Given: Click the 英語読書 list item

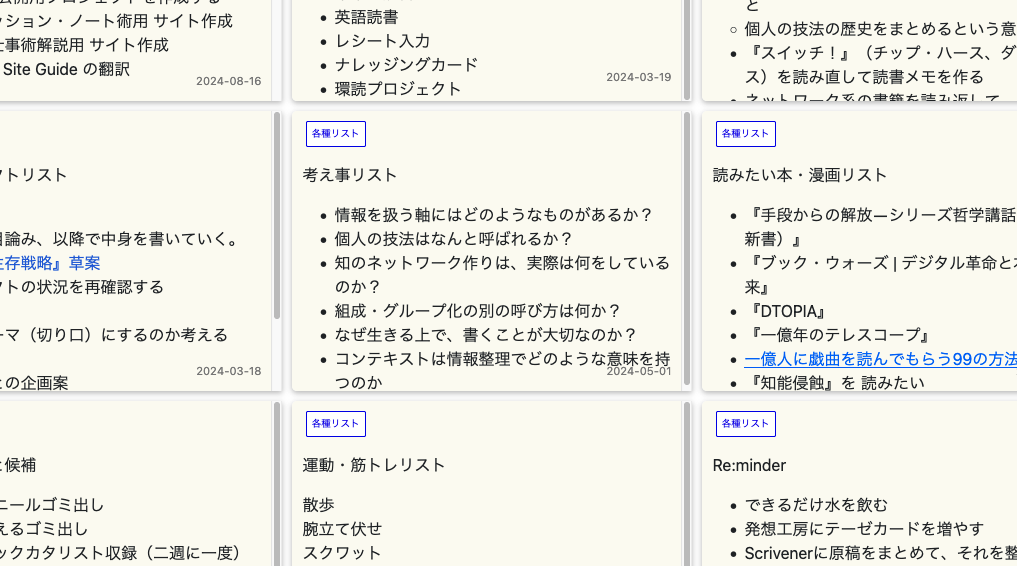Looking at the screenshot, I should click(366, 18).
